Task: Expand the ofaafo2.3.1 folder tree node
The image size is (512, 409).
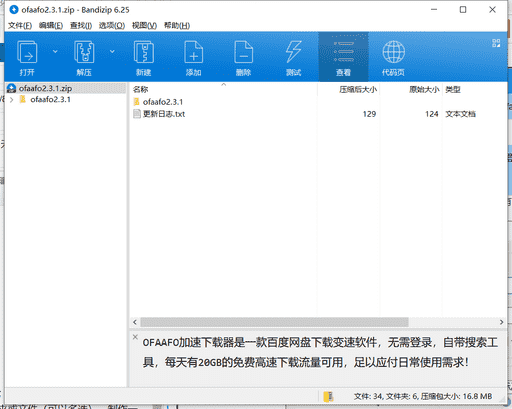Action: point(12,100)
